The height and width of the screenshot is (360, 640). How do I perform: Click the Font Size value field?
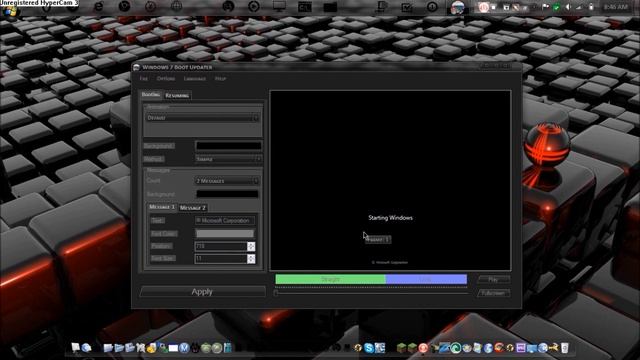[x=221, y=258]
